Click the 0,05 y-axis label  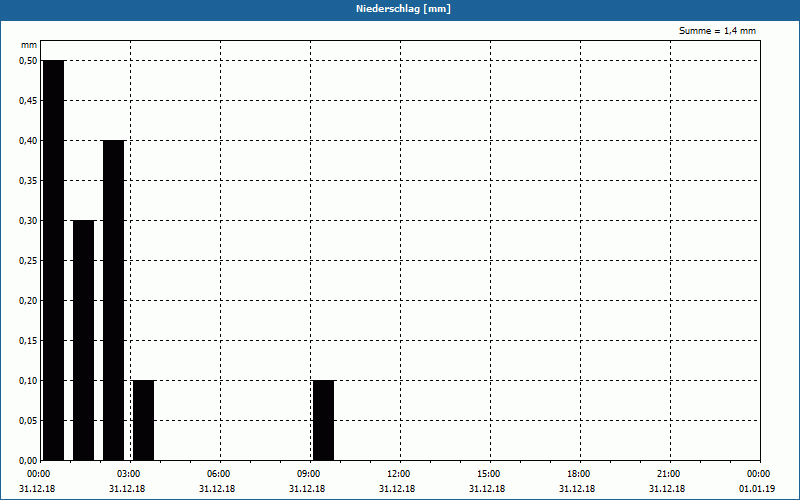pyautogui.click(x=28, y=421)
